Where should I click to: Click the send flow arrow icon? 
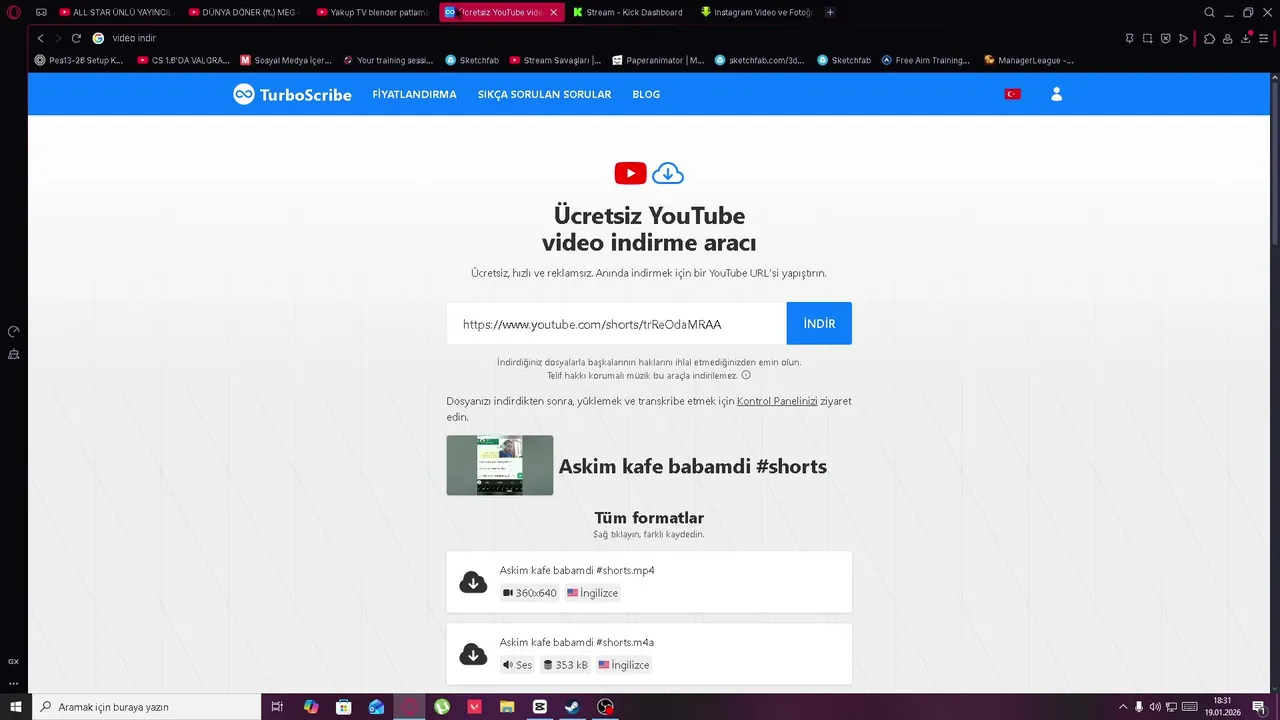coord(1184,38)
